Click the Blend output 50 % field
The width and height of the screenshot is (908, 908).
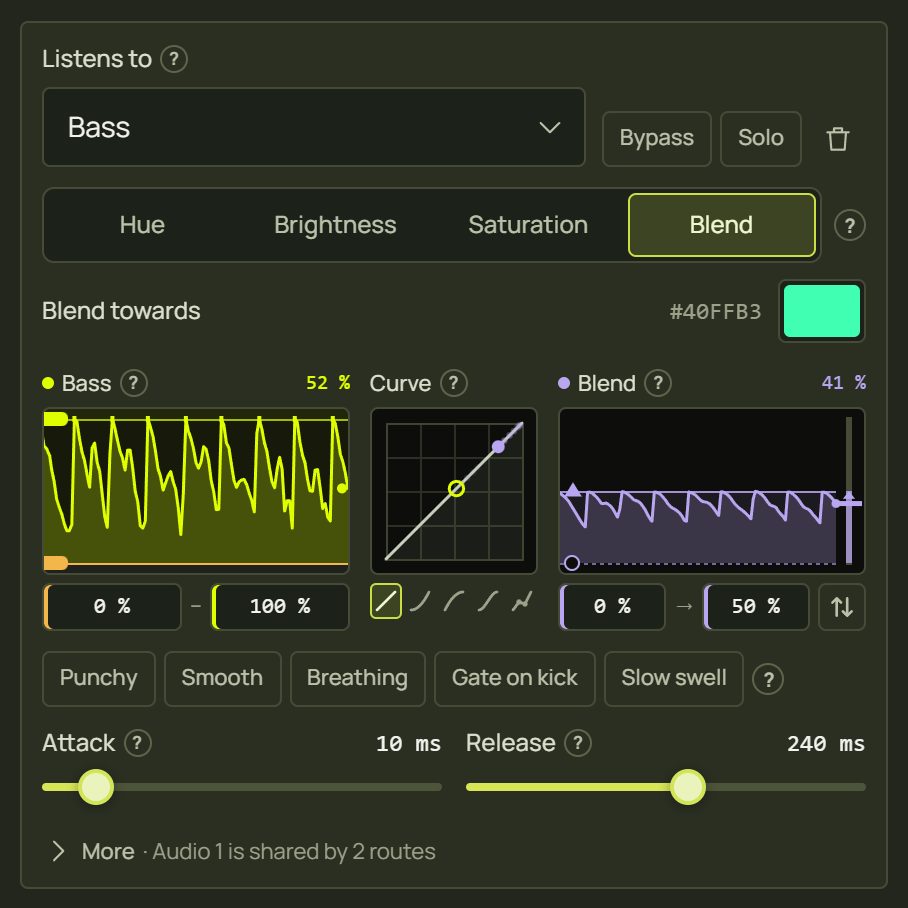point(756,606)
